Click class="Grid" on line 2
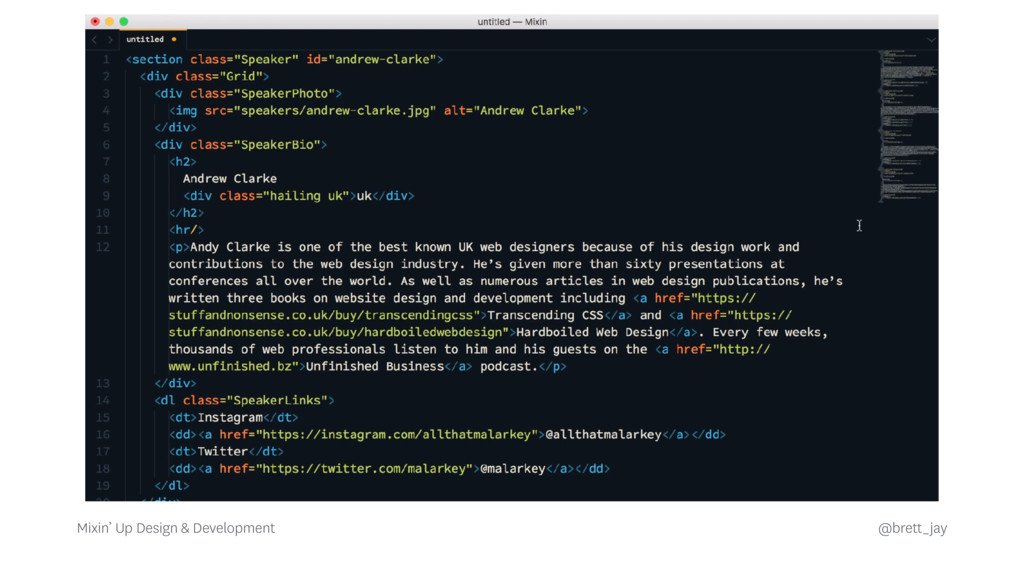1024x576 pixels. [x=218, y=76]
